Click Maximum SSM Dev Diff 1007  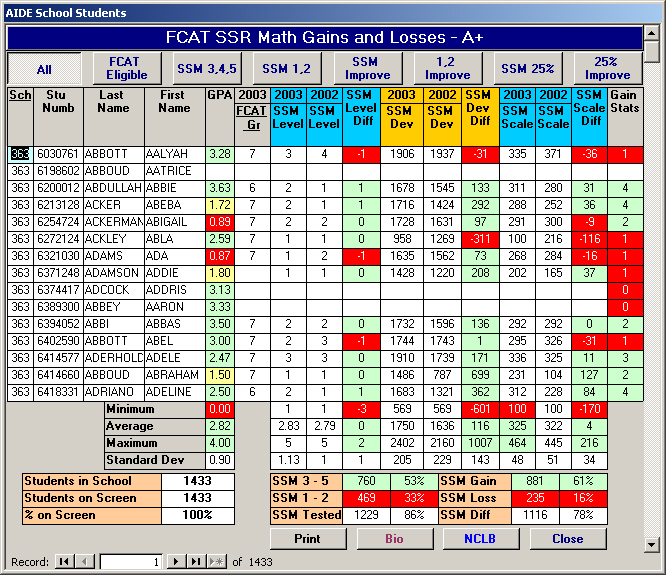tap(480, 443)
